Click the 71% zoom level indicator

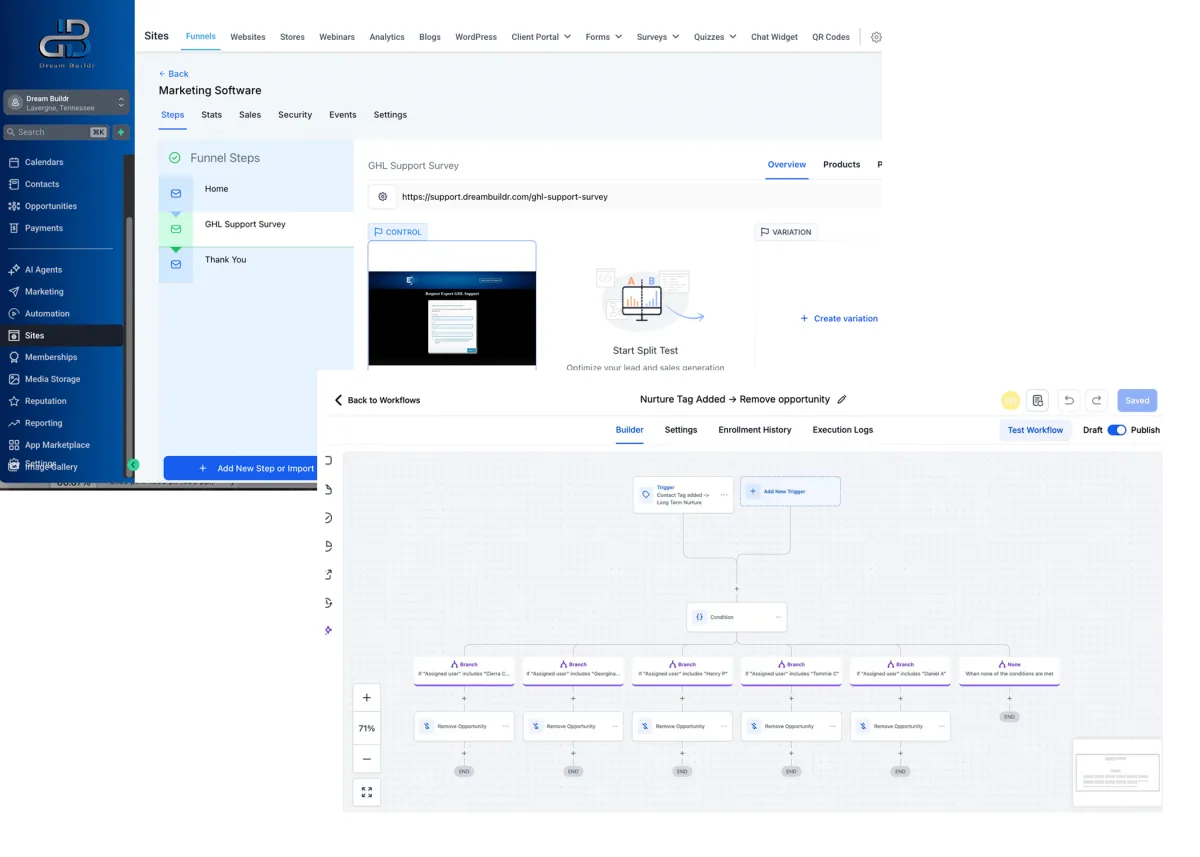pos(367,729)
